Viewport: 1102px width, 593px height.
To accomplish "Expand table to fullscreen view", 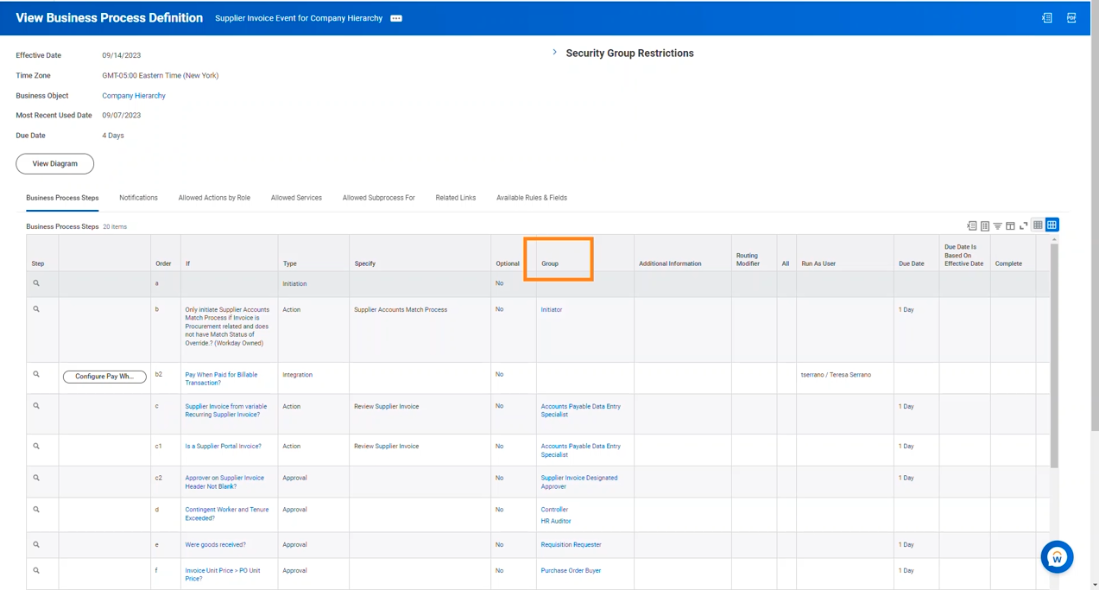I will [1023, 226].
